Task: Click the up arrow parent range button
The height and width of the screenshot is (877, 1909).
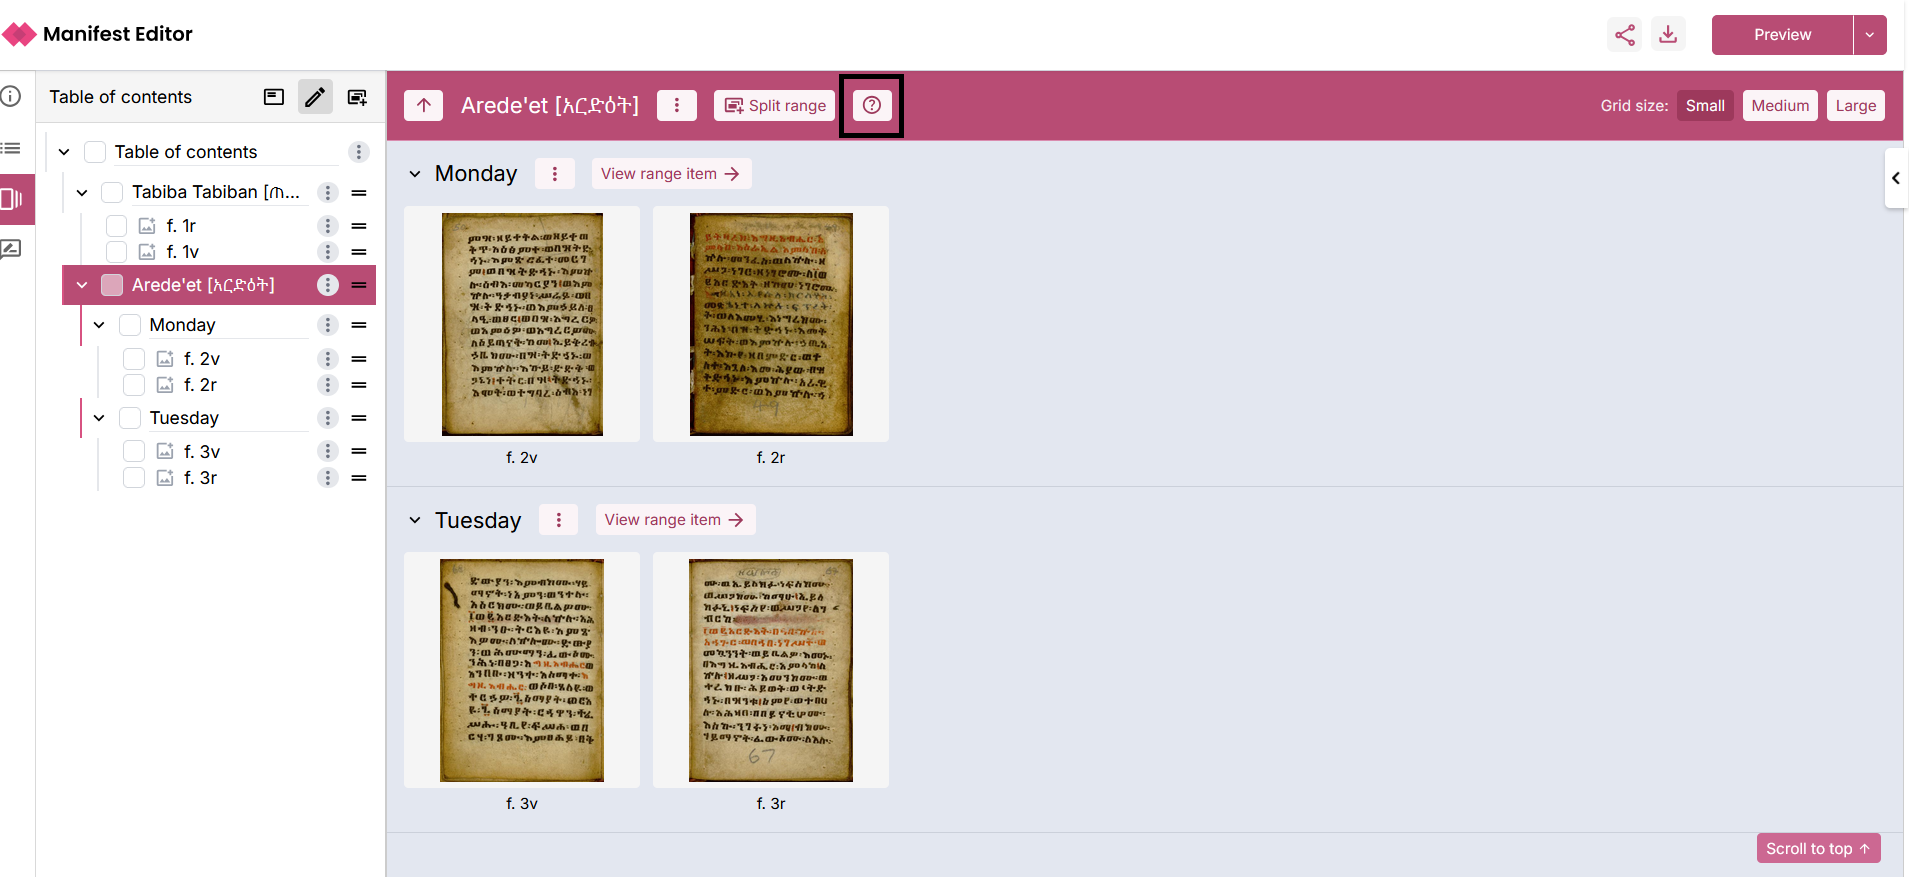Action: (x=424, y=105)
